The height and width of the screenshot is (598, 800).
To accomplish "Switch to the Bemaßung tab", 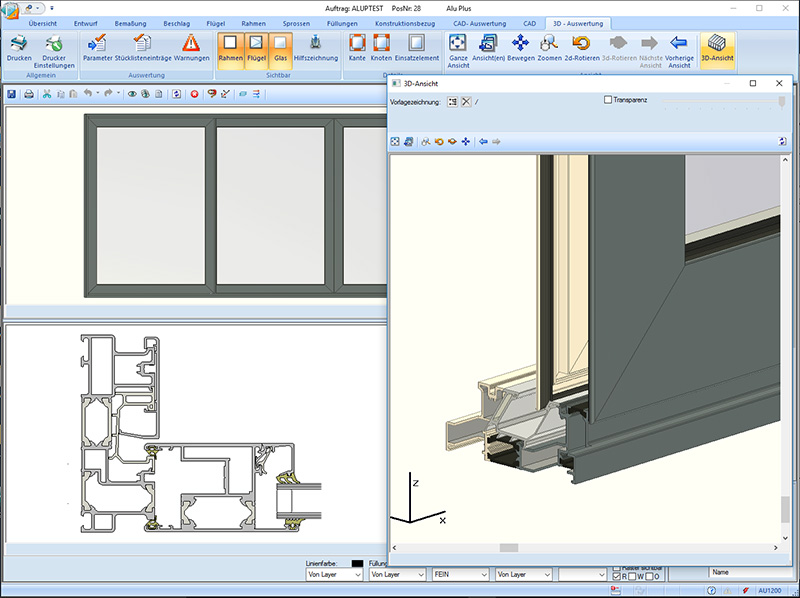I will pos(130,23).
